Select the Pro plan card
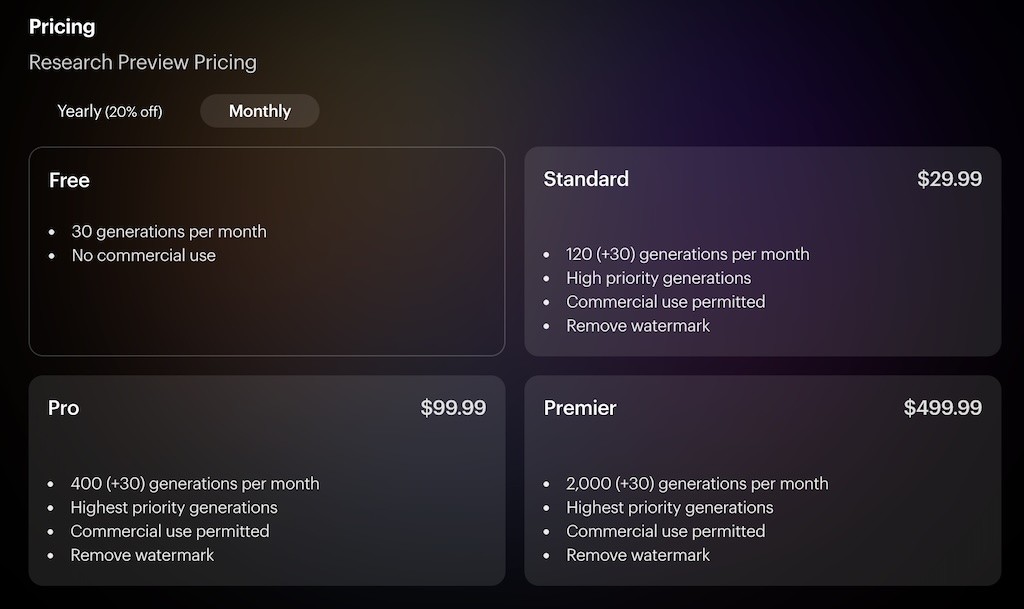1024x609 pixels. pyautogui.click(x=266, y=480)
